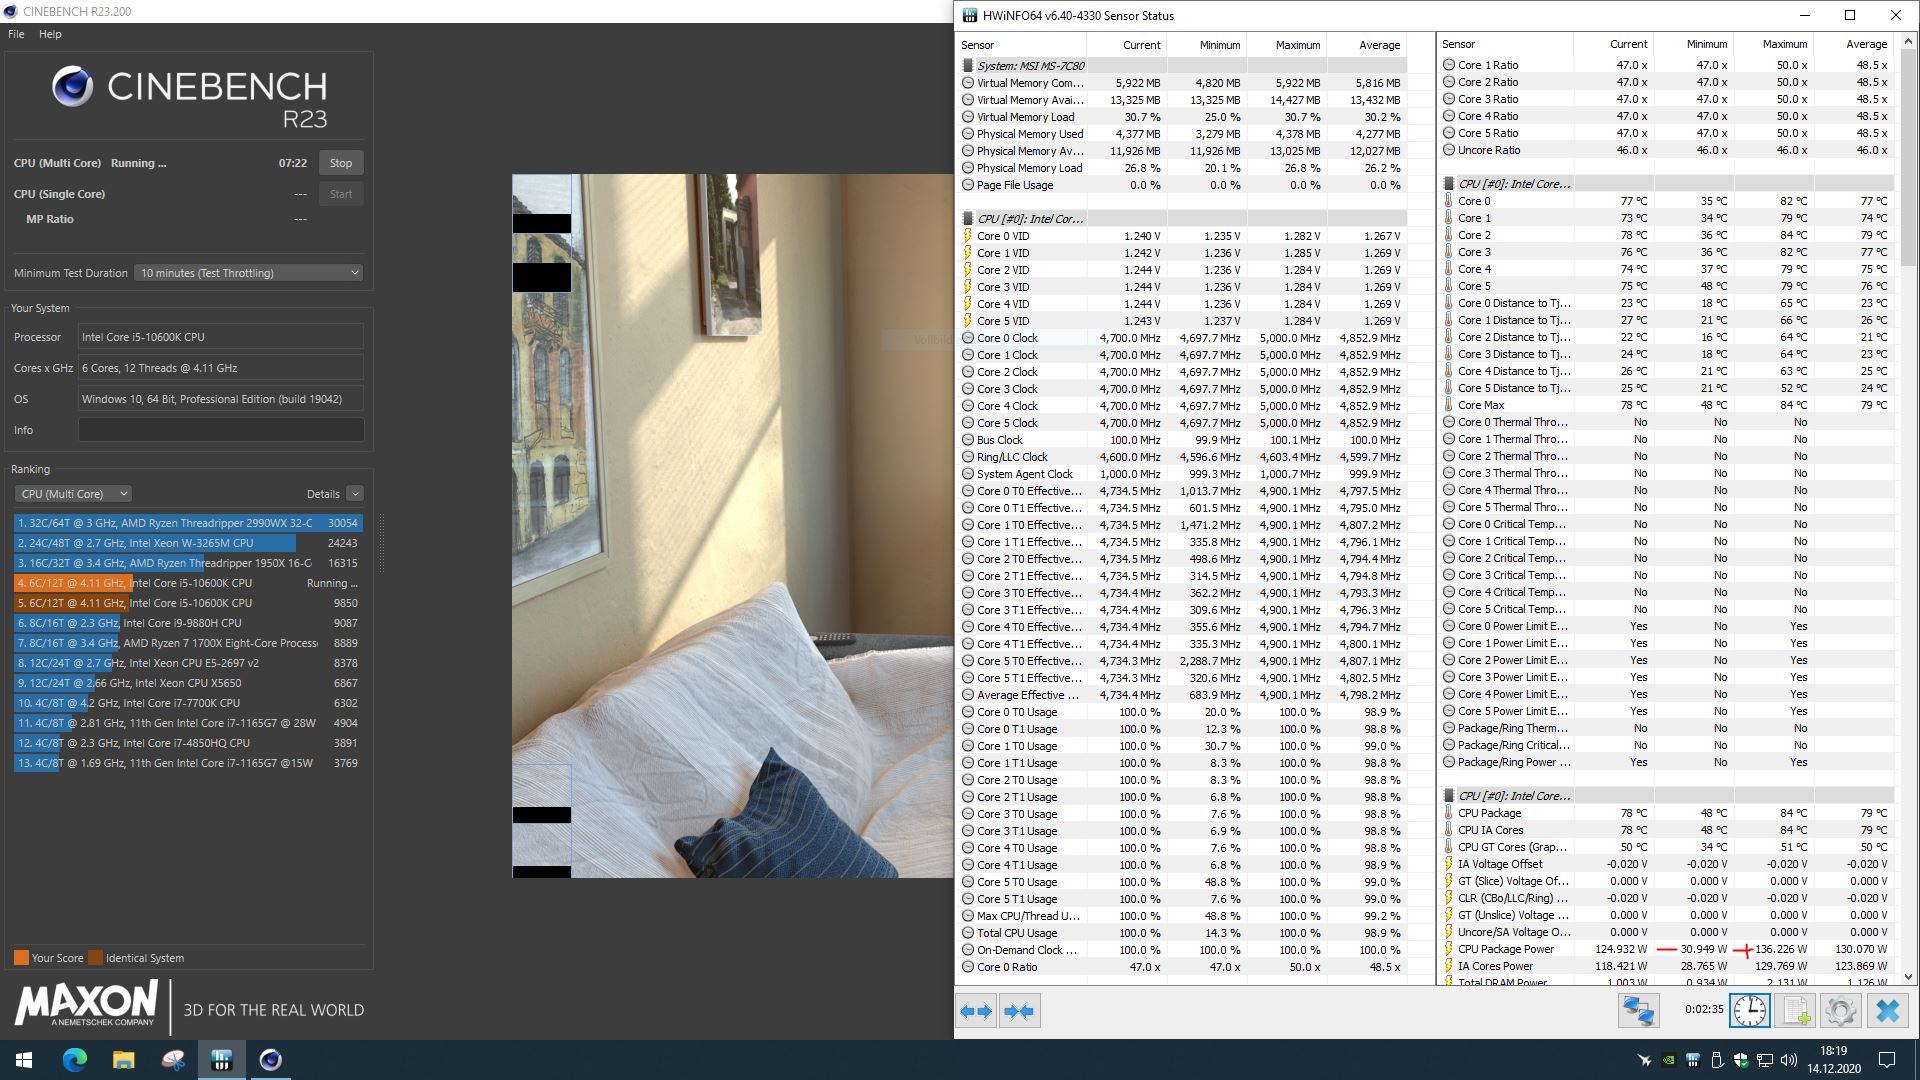Screen dimensions: 1920x1080
Task: Launch Microsoft Edge from the taskbar
Action: [x=75, y=1060]
